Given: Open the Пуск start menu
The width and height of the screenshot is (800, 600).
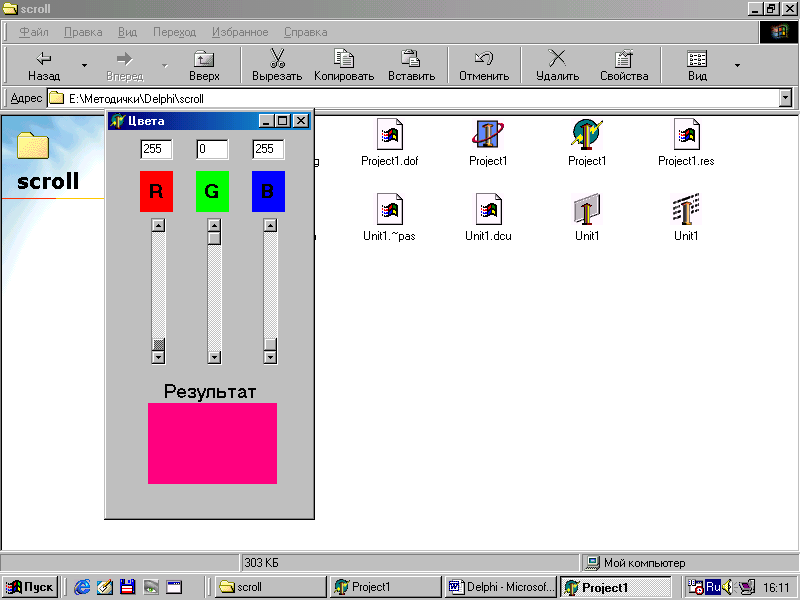Looking at the screenshot, I should coord(30,587).
